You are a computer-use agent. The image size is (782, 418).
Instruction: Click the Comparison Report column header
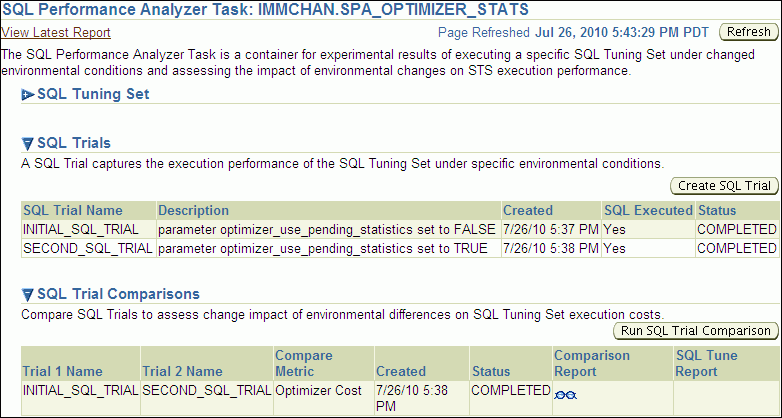click(592, 363)
